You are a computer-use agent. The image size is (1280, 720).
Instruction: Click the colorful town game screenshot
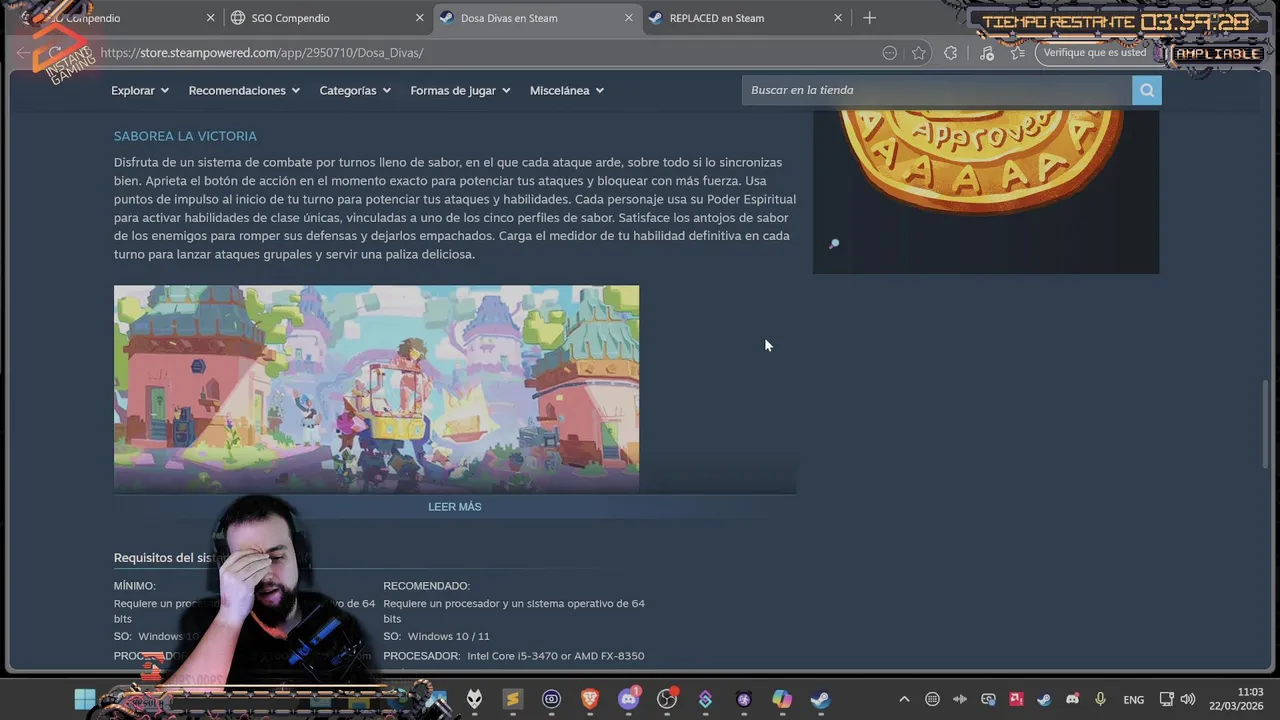coord(376,389)
